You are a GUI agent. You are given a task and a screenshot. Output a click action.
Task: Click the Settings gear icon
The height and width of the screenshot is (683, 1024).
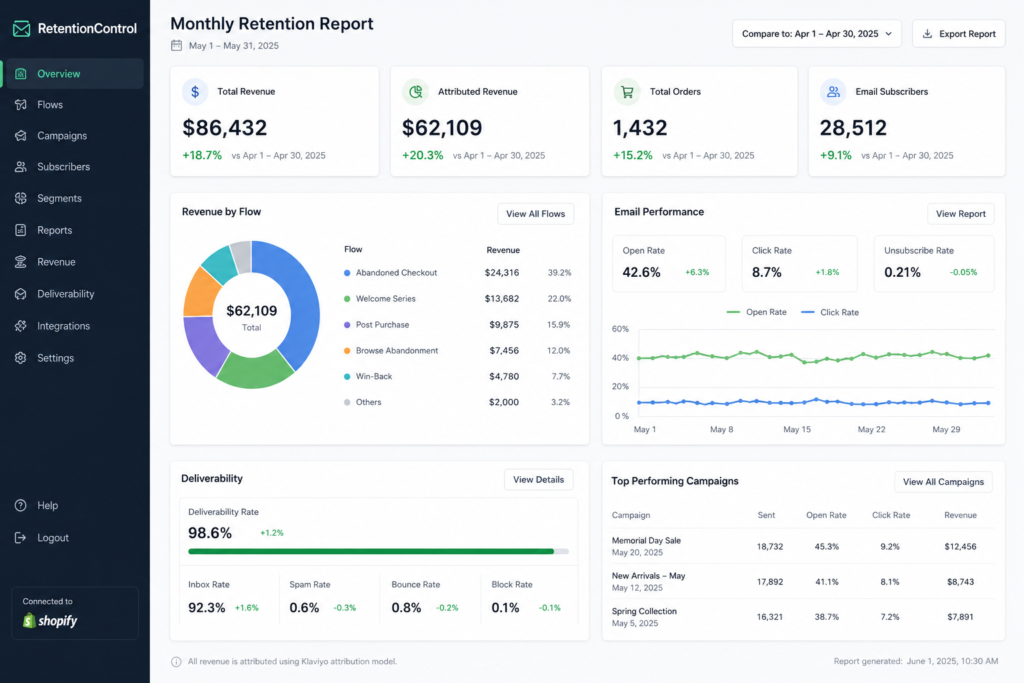21,358
